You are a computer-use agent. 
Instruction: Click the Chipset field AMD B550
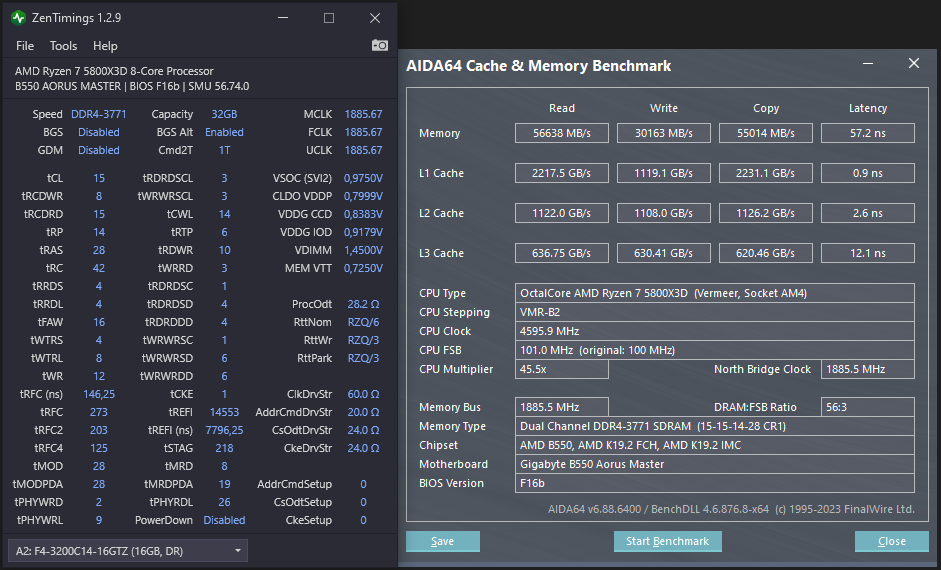tap(715, 445)
